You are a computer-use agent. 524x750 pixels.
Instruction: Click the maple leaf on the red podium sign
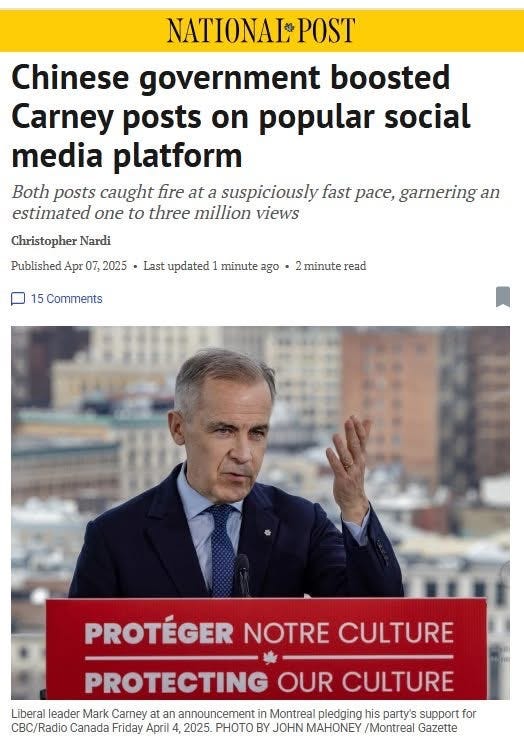[270, 658]
